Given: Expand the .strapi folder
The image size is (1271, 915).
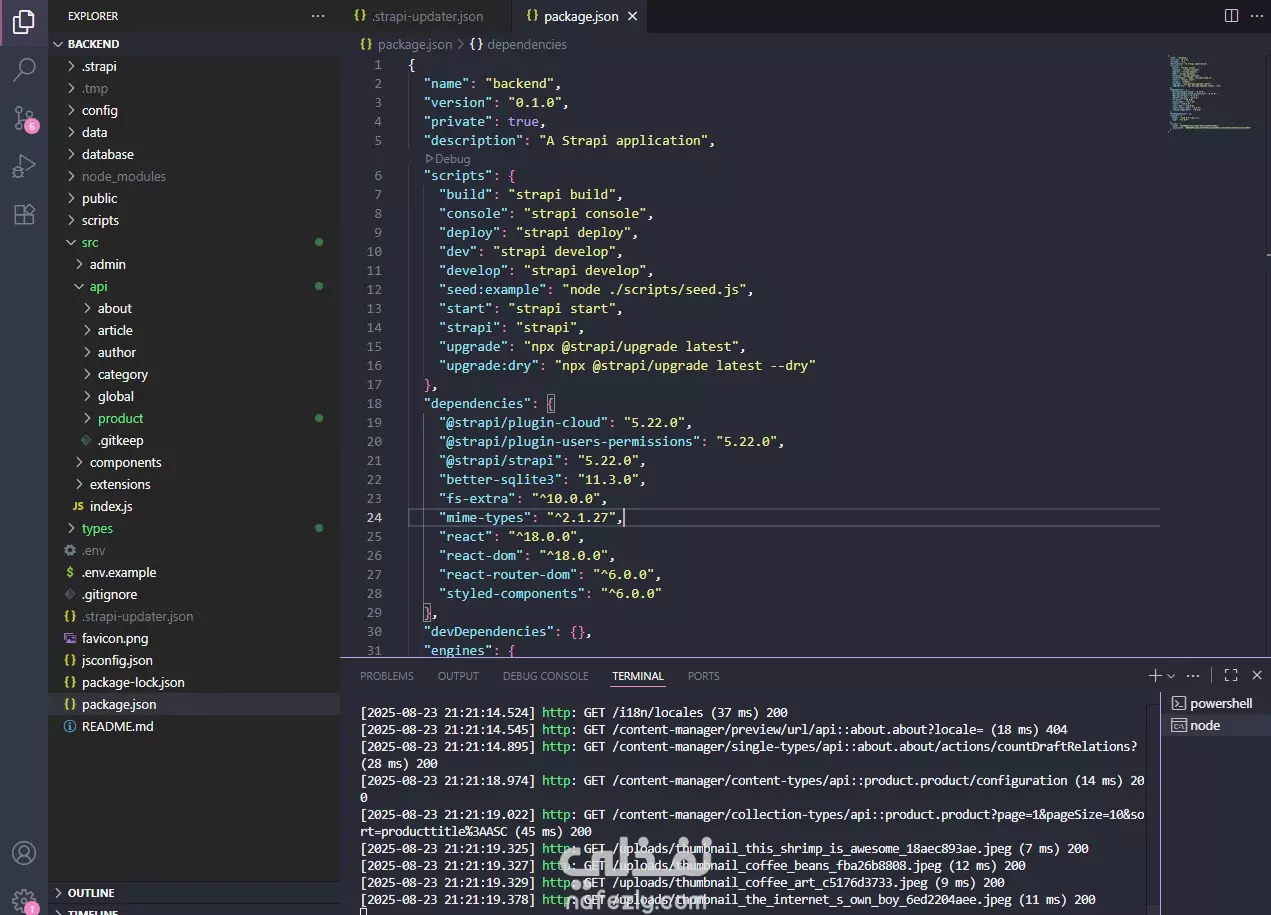Looking at the screenshot, I should [194, 66].
